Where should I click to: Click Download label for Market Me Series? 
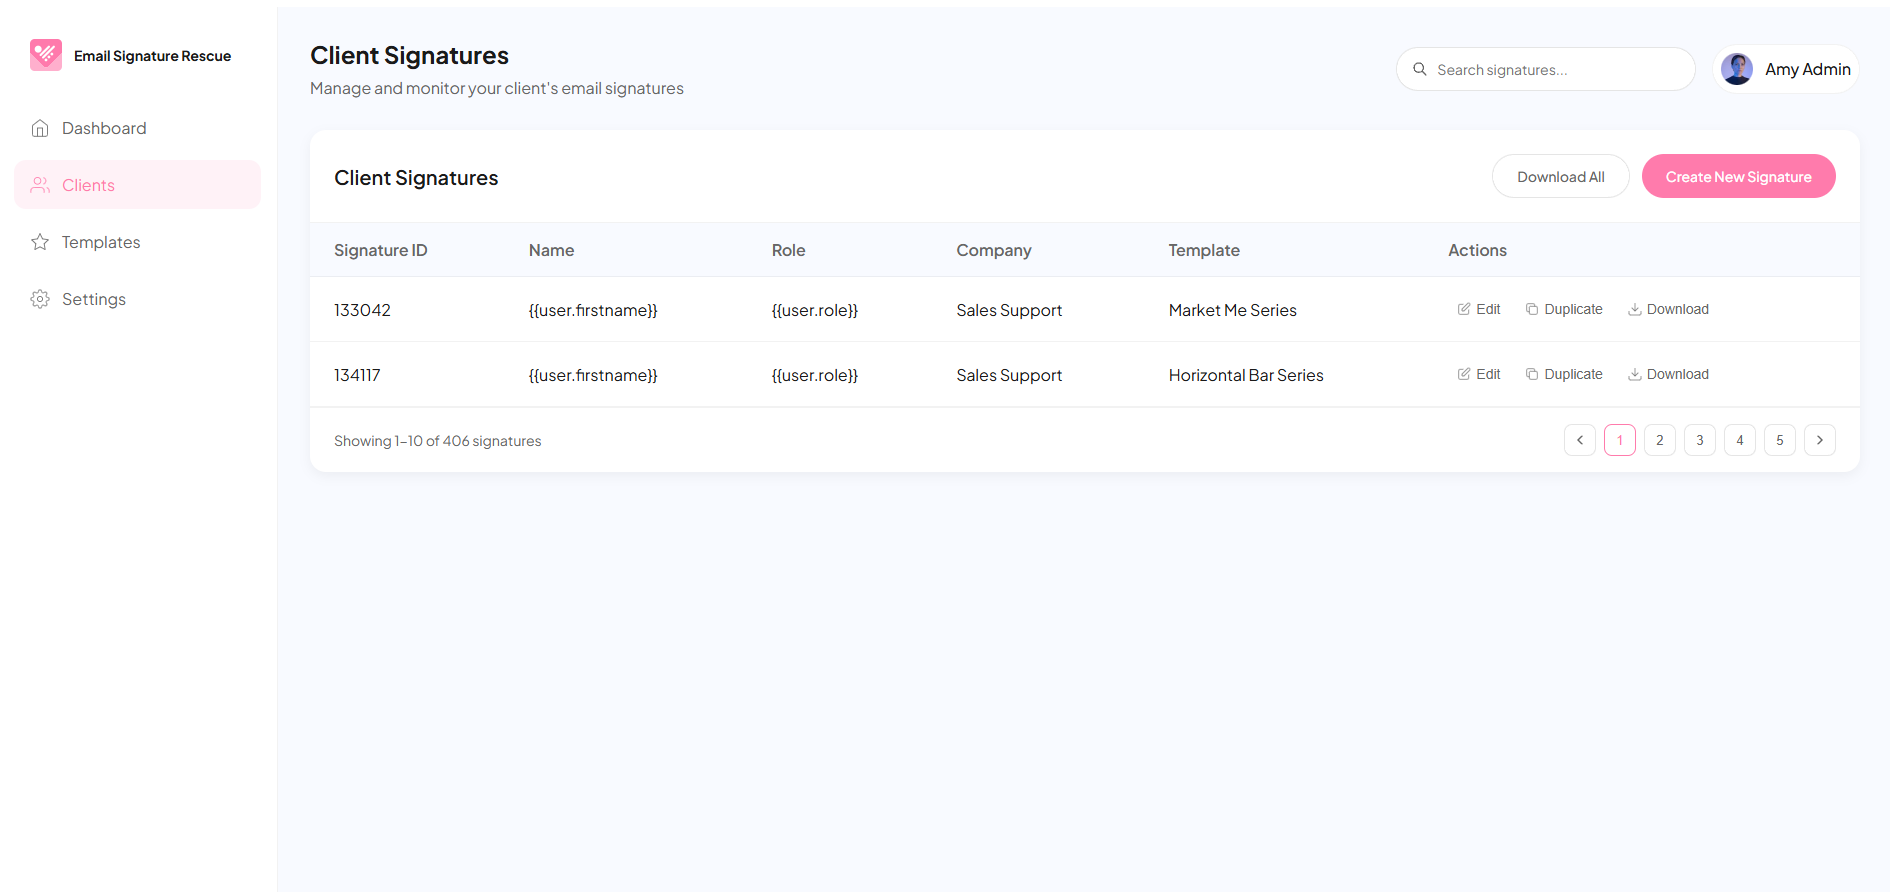pyautogui.click(x=1678, y=309)
